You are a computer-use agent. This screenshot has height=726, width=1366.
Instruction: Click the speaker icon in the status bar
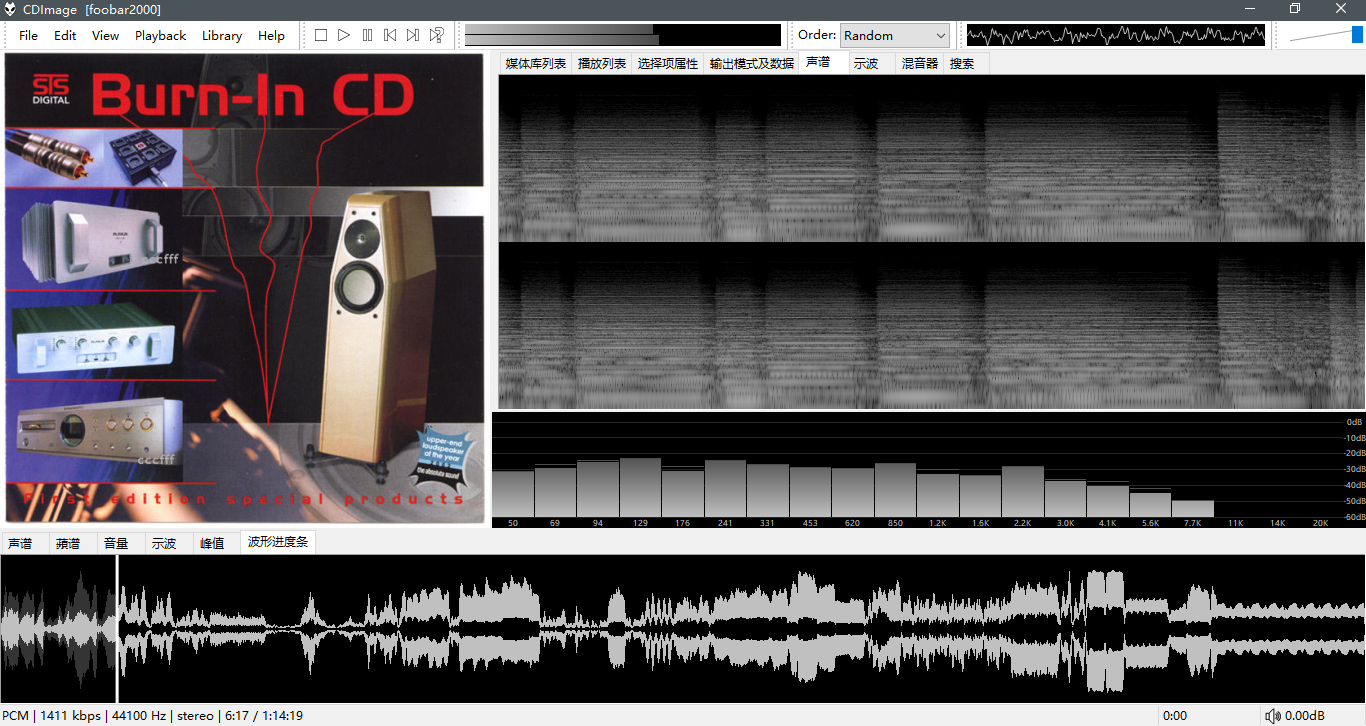(x=1272, y=716)
